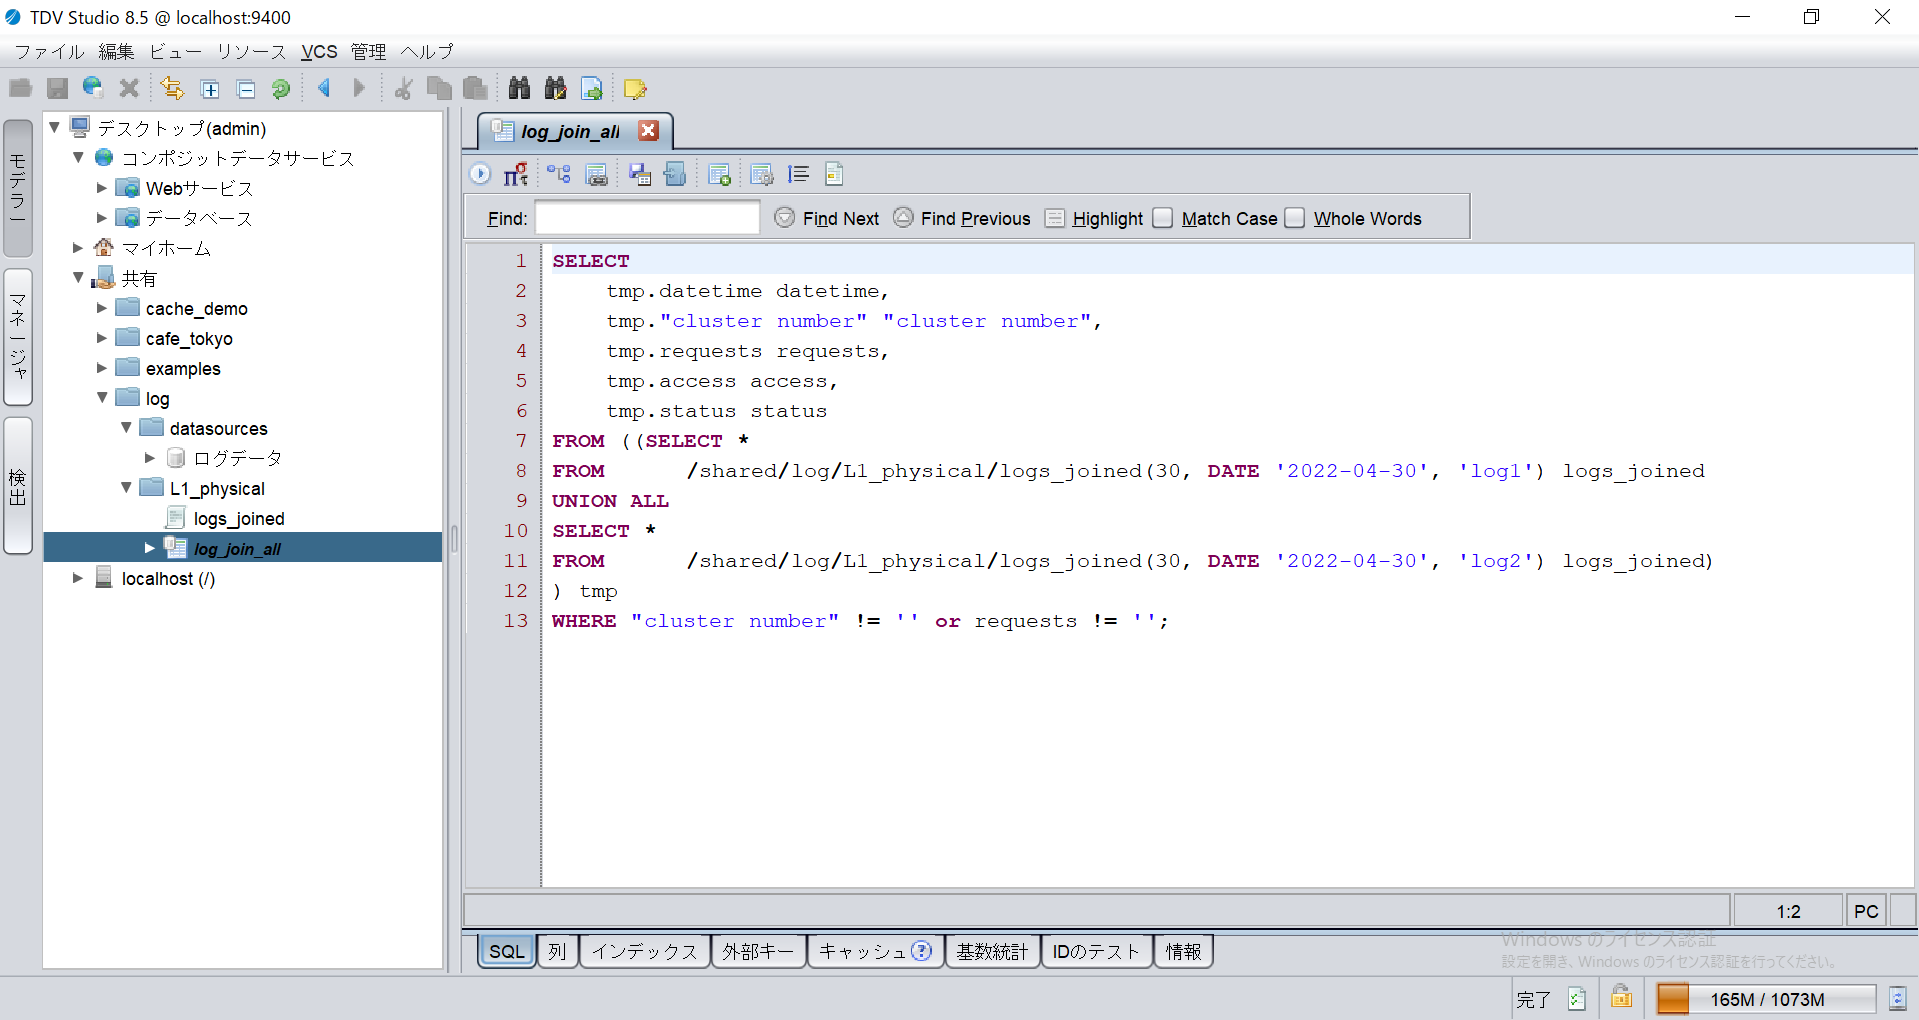Screen dimensions: 1919x1020
Task: Toggle the Highlight checkbox
Action: [x=1055, y=218]
